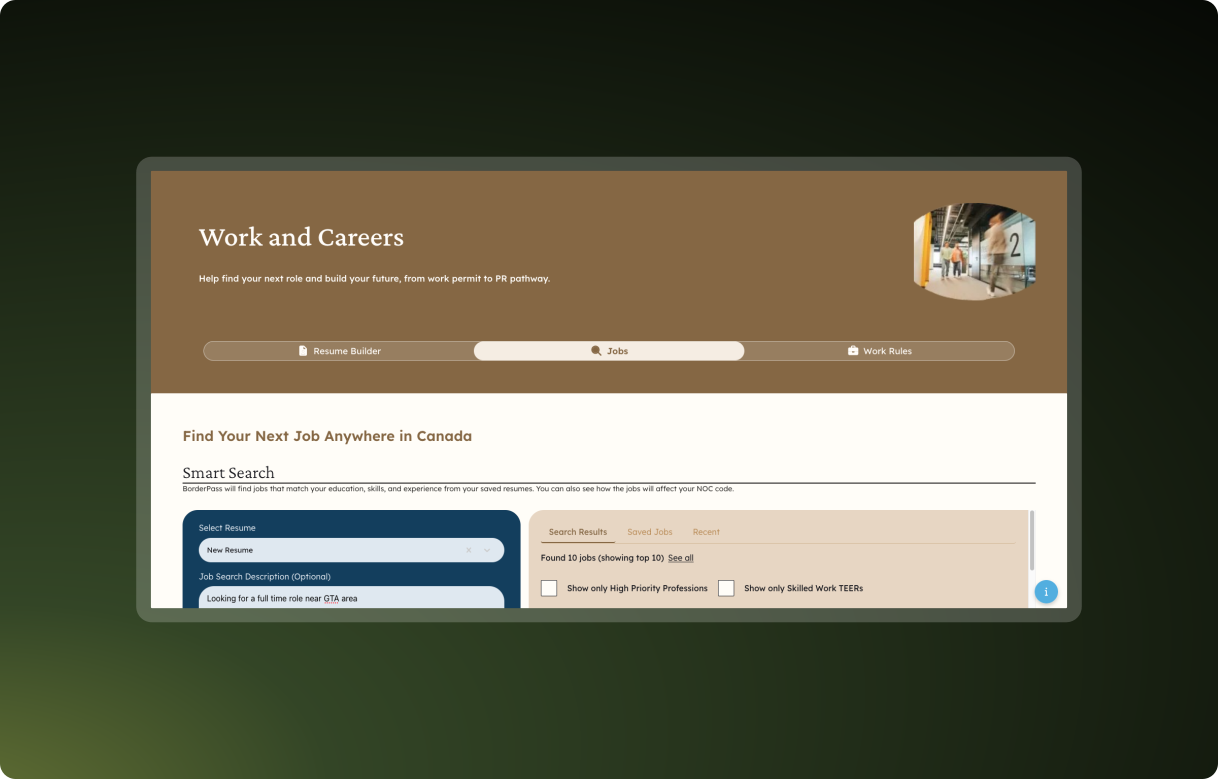Open the Recent tab

706,531
